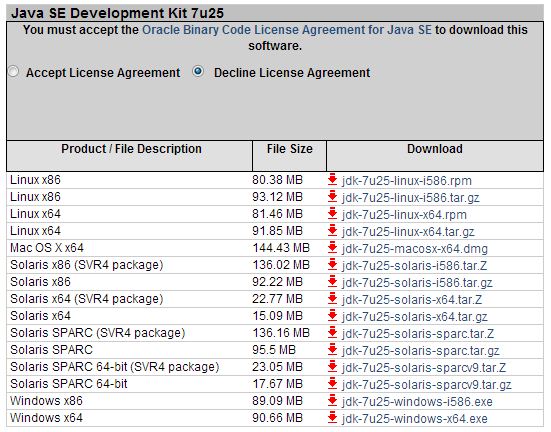The image size is (551, 432).
Task: Open the jdk-7u25-windows-x64.exe link
Action: 415,419
